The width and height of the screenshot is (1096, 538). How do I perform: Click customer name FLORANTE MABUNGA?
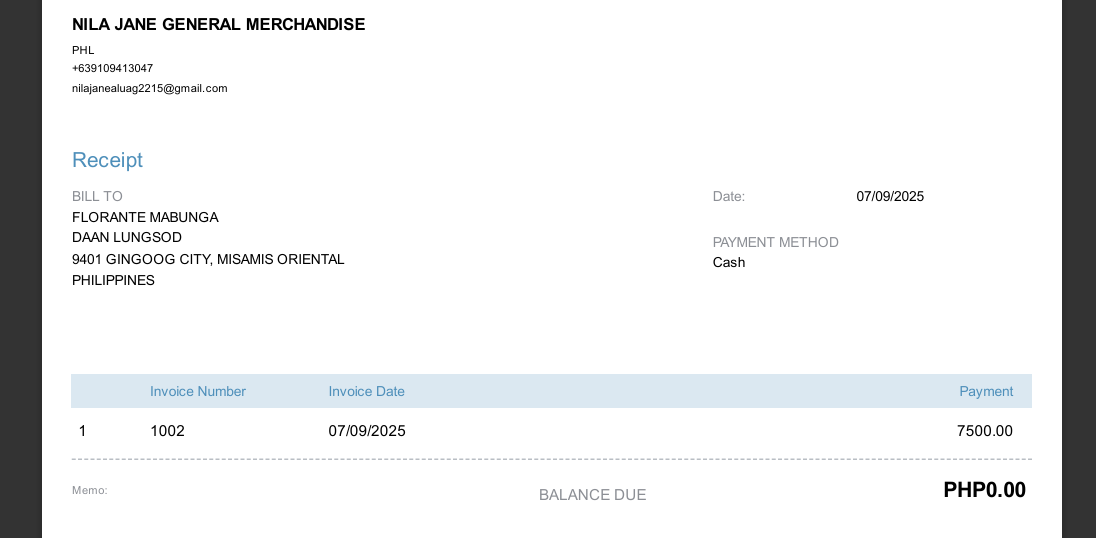pos(145,217)
